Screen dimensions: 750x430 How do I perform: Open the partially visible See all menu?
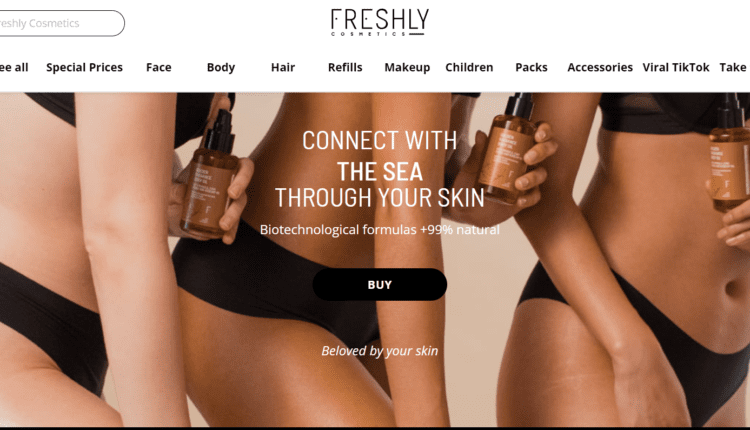pos(14,67)
